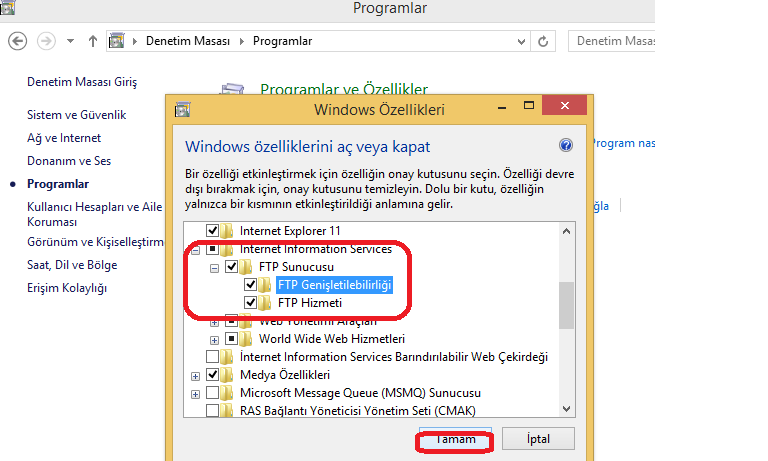Open the address bar history dropdown
768x461 pixels.
(x=521, y=42)
